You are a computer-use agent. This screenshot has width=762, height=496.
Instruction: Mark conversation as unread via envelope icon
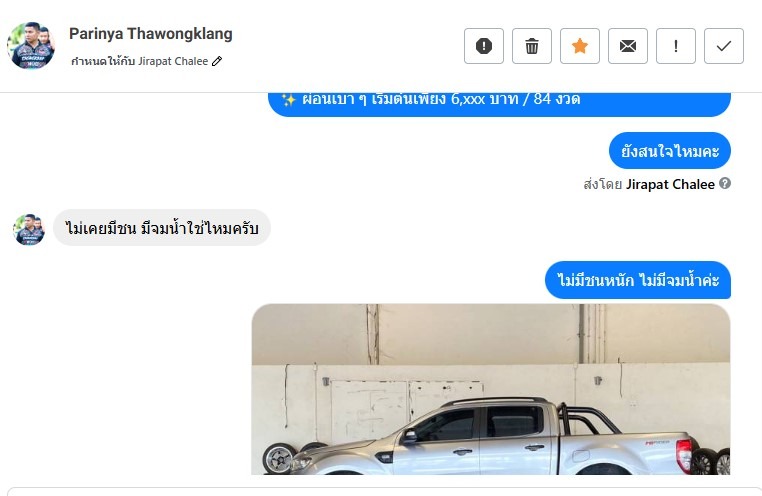coord(628,46)
